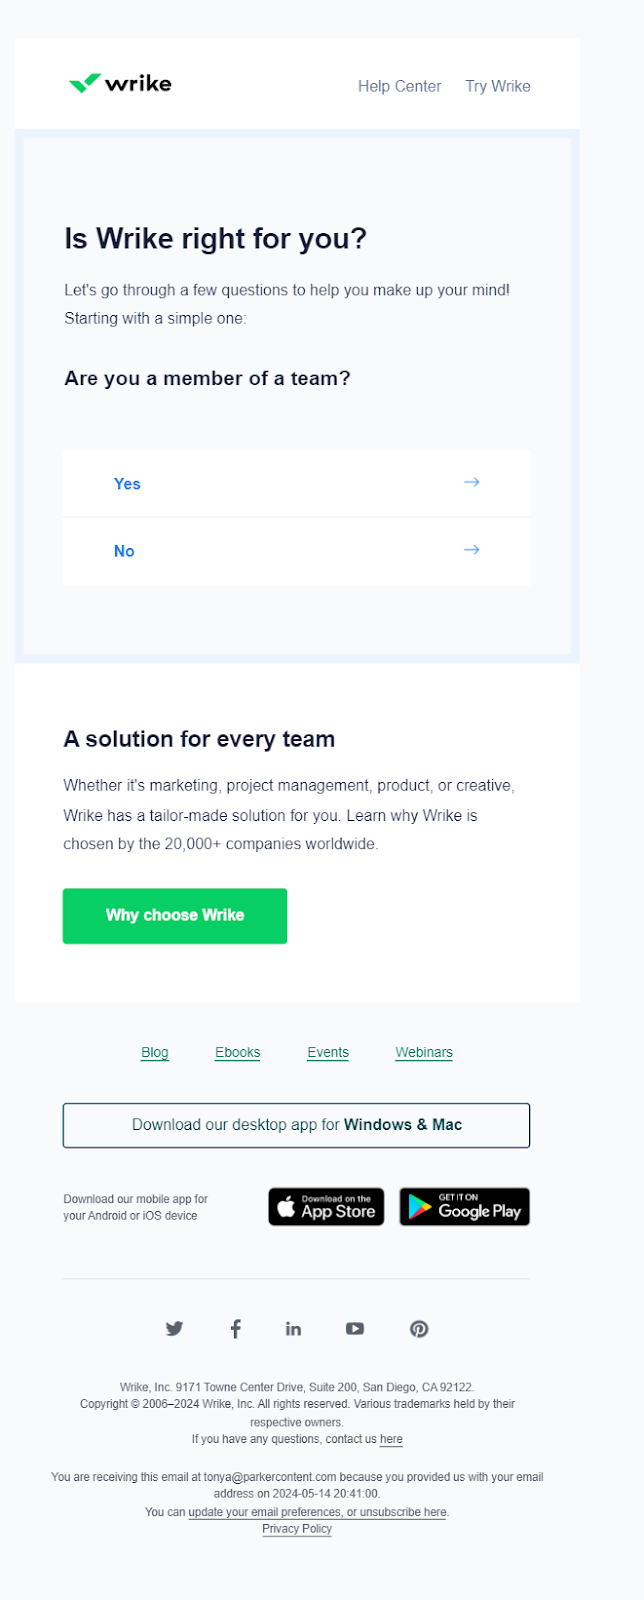
Task: Download desktop app for Windows & Mac
Action: (296, 1124)
